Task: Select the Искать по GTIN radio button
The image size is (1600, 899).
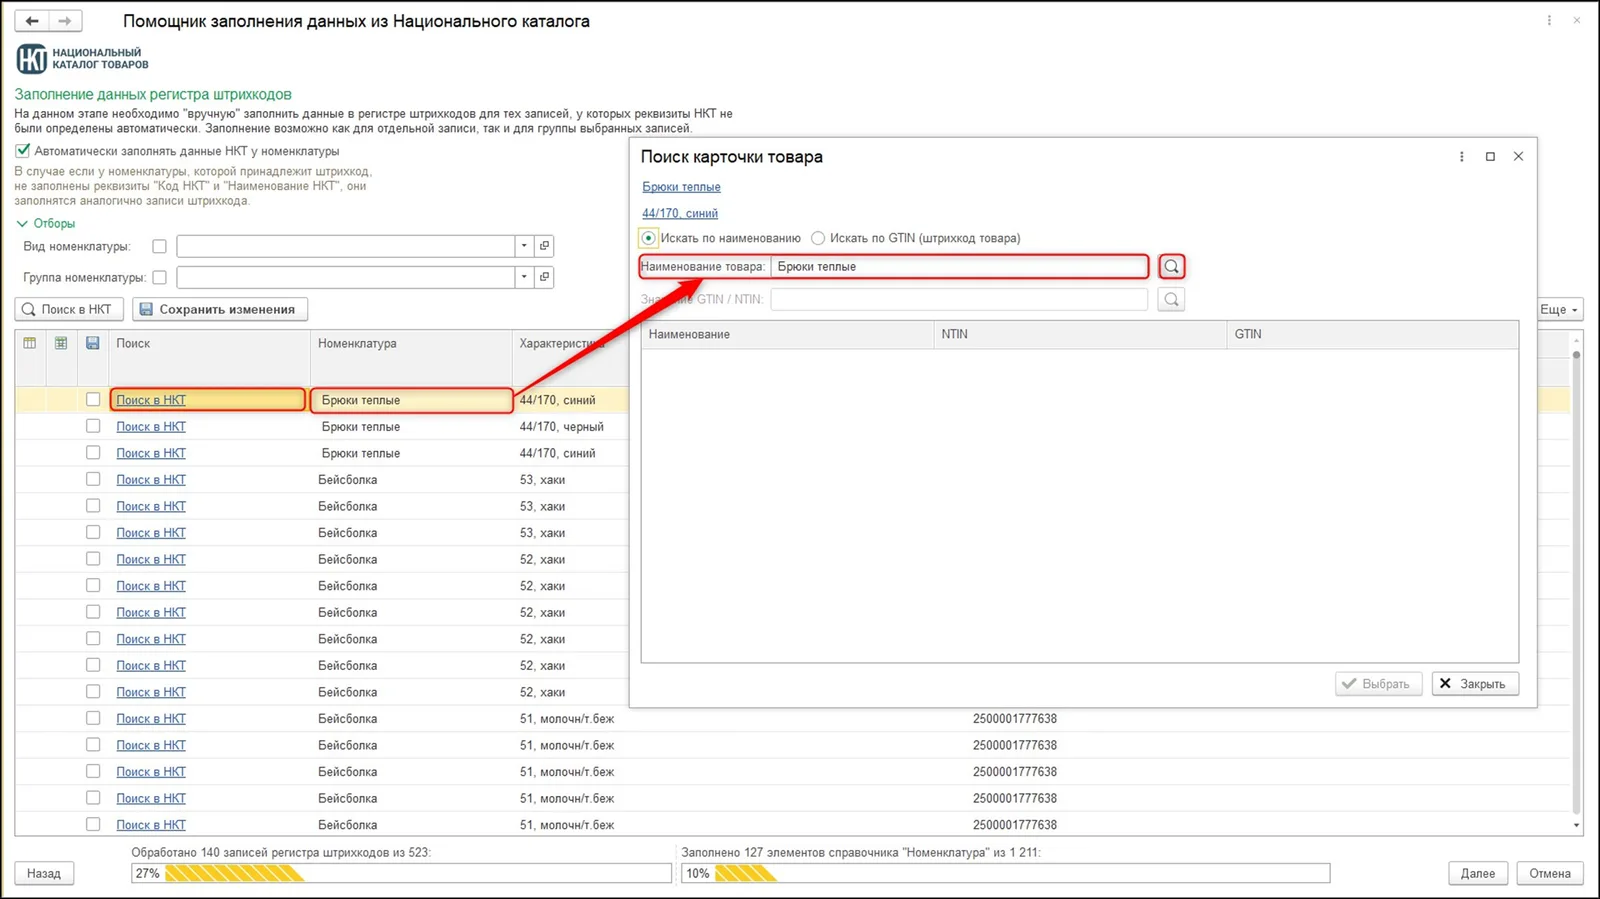Action: [x=818, y=238]
